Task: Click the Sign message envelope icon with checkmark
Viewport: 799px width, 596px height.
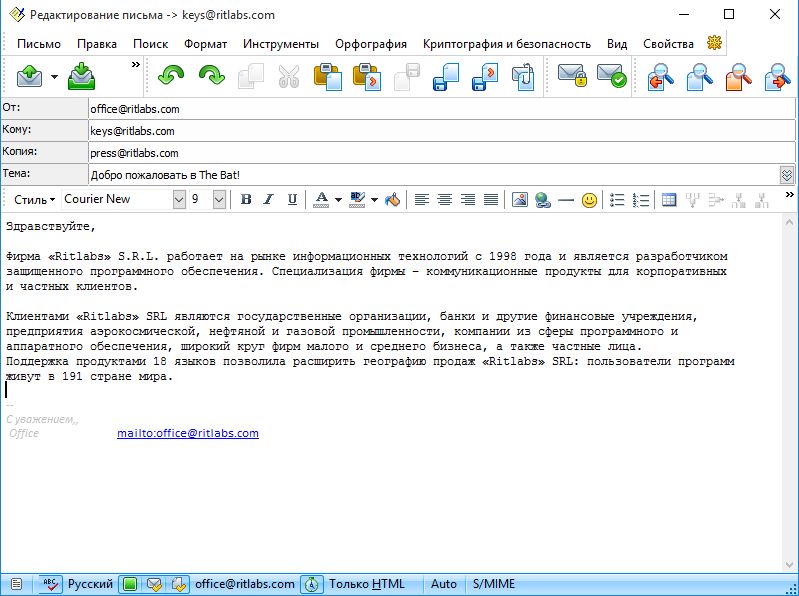Action: (611, 76)
